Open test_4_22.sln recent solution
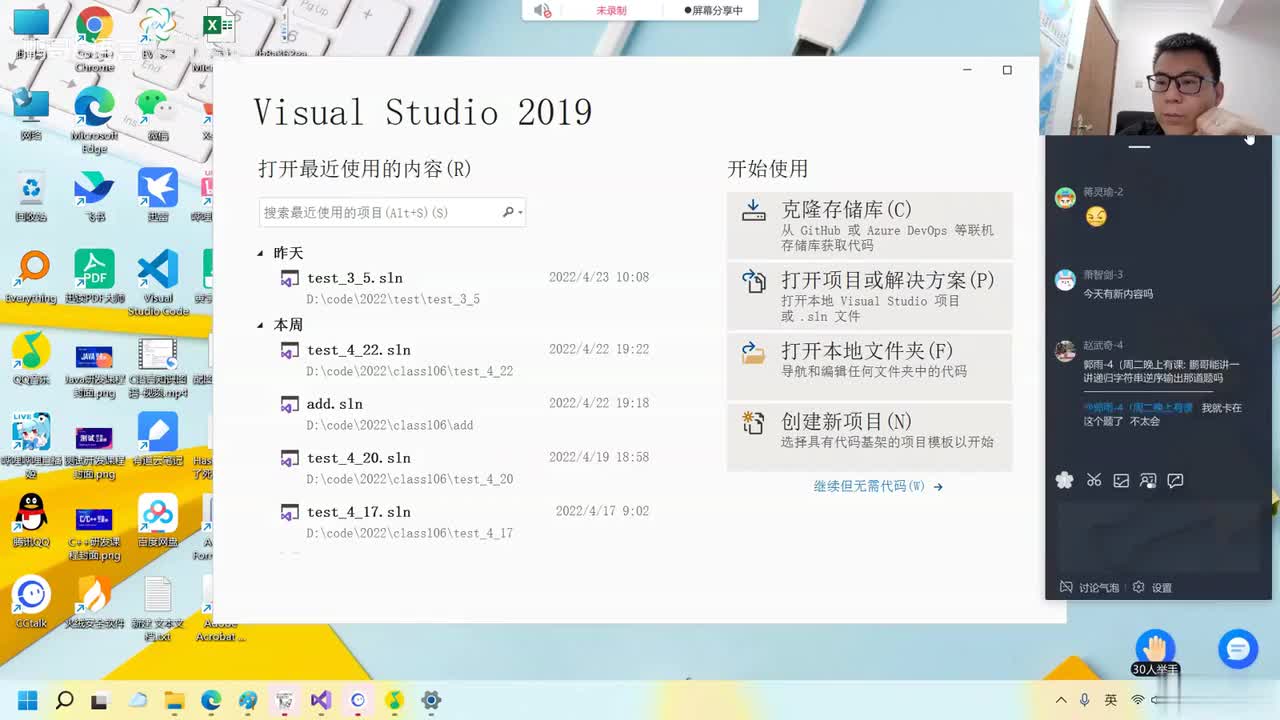Image resolution: width=1280 pixels, height=720 pixels. coord(465,359)
